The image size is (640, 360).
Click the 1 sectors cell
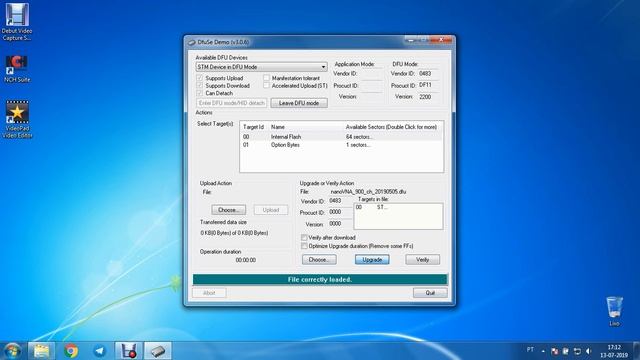coord(358,145)
